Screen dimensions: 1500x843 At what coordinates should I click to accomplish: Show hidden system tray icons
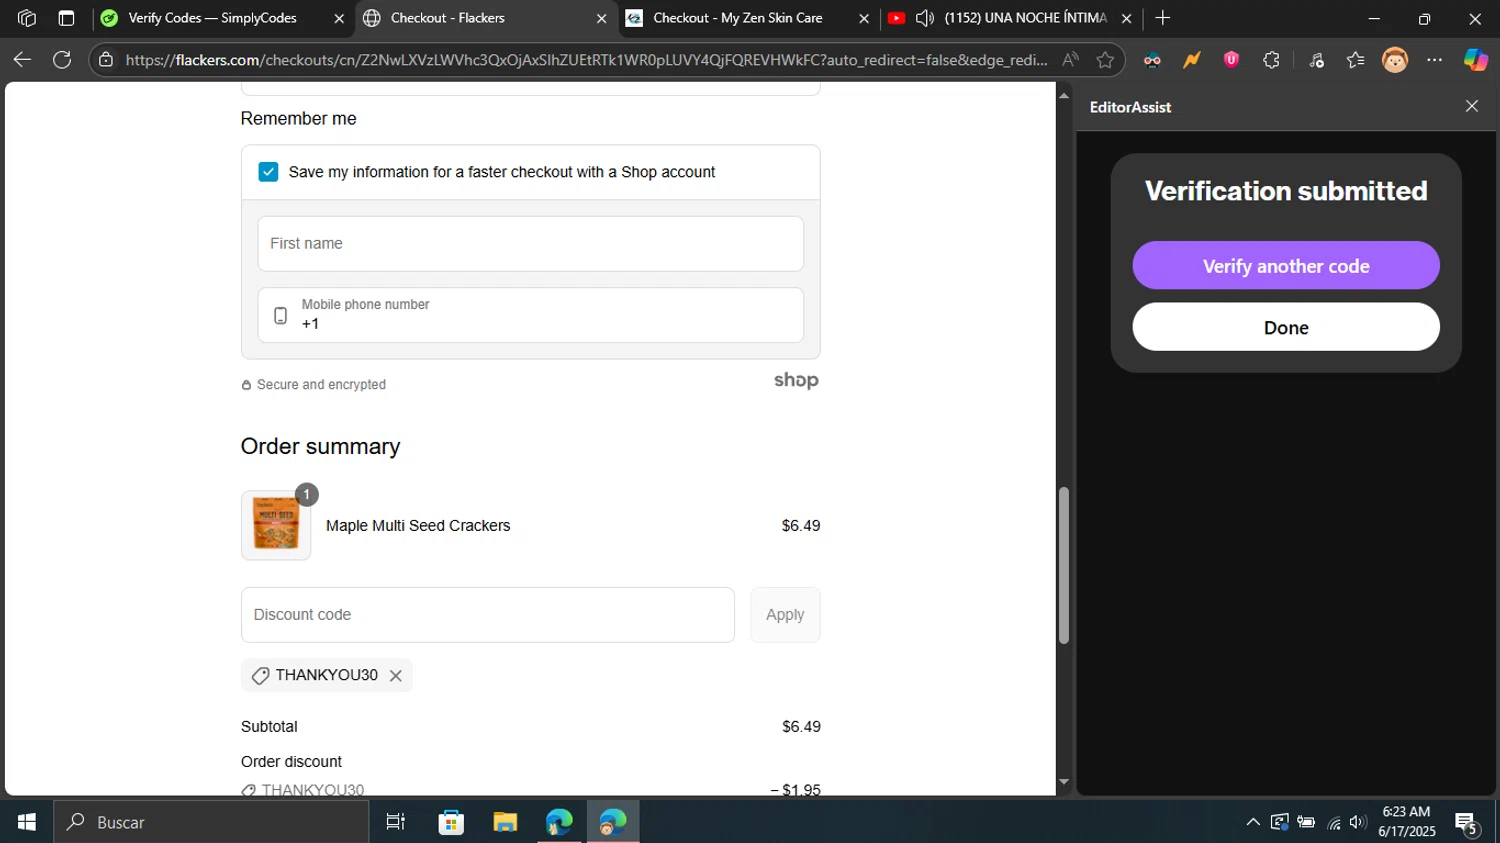coord(1252,822)
